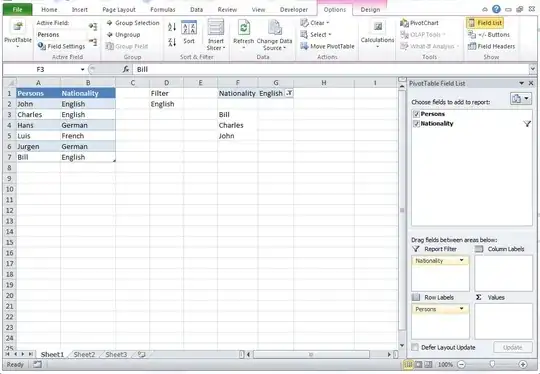Viewport: 540px width, 374px height.
Task: Select the zoom slider handle
Action: point(492,364)
